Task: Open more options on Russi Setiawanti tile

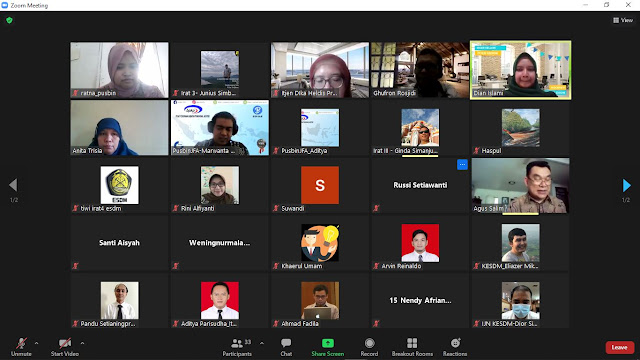Action: tap(462, 164)
